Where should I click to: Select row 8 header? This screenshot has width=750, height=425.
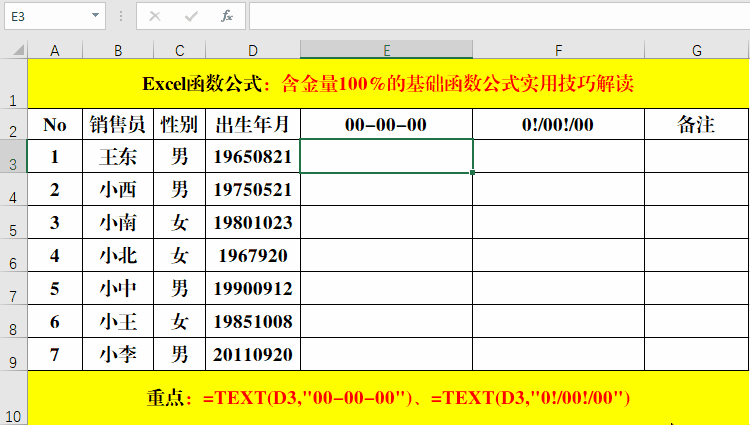pyautogui.click(x=13, y=321)
